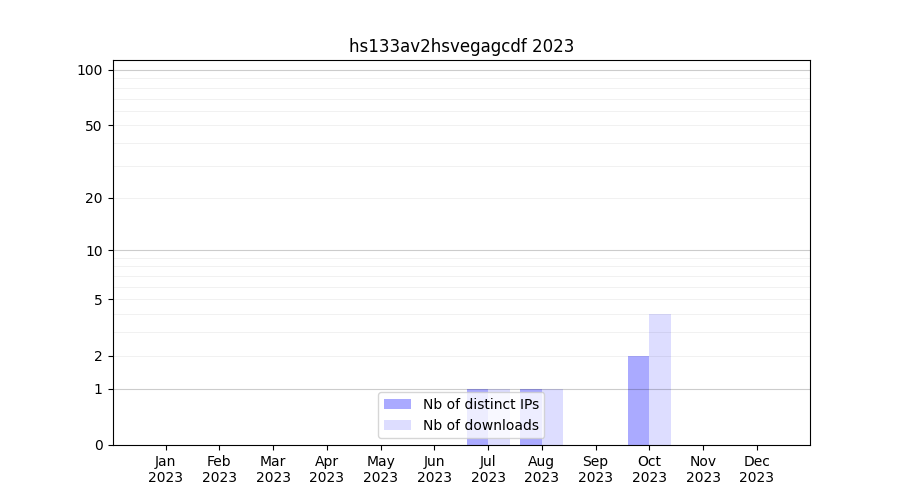Pick the May 2023 x-axis label
This screenshot has width=900, height=500.
coord(380,469)
